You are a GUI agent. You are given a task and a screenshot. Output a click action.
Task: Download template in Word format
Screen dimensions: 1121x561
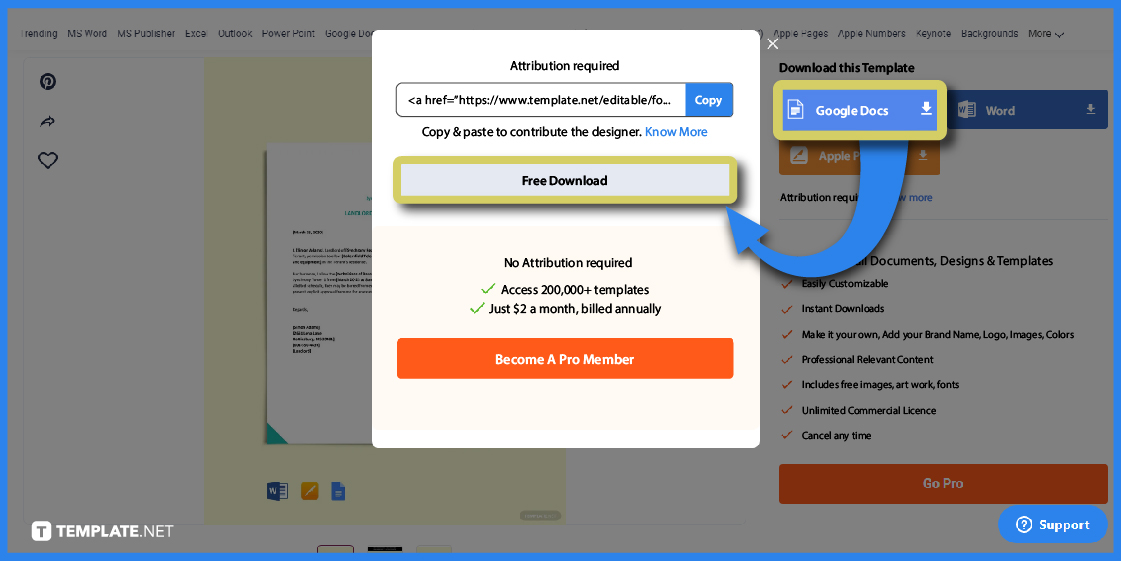point(1027,110)
